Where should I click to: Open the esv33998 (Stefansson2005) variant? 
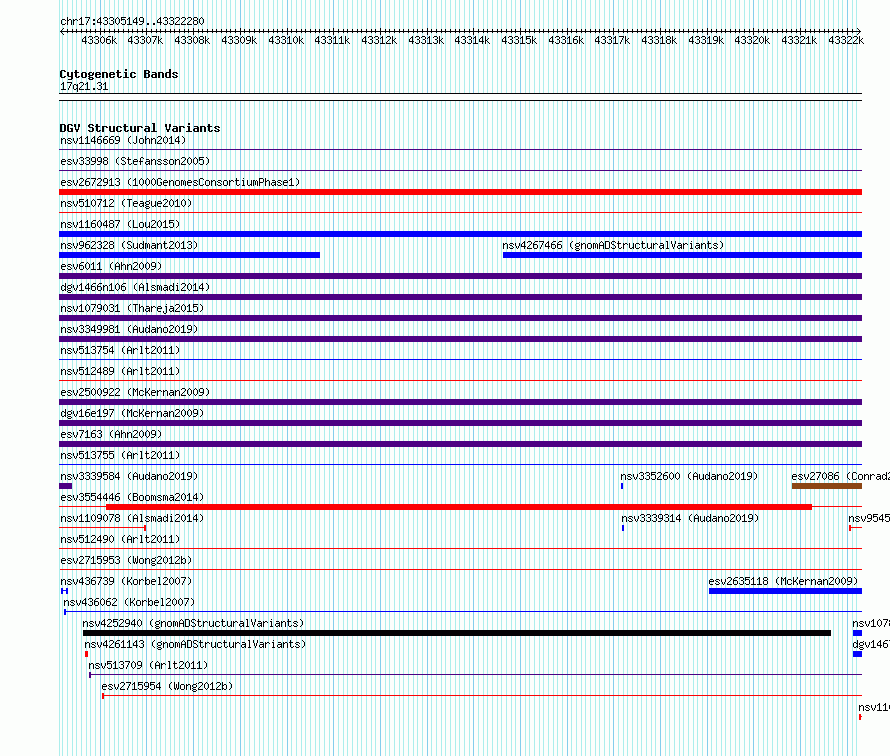click(135, 161)
